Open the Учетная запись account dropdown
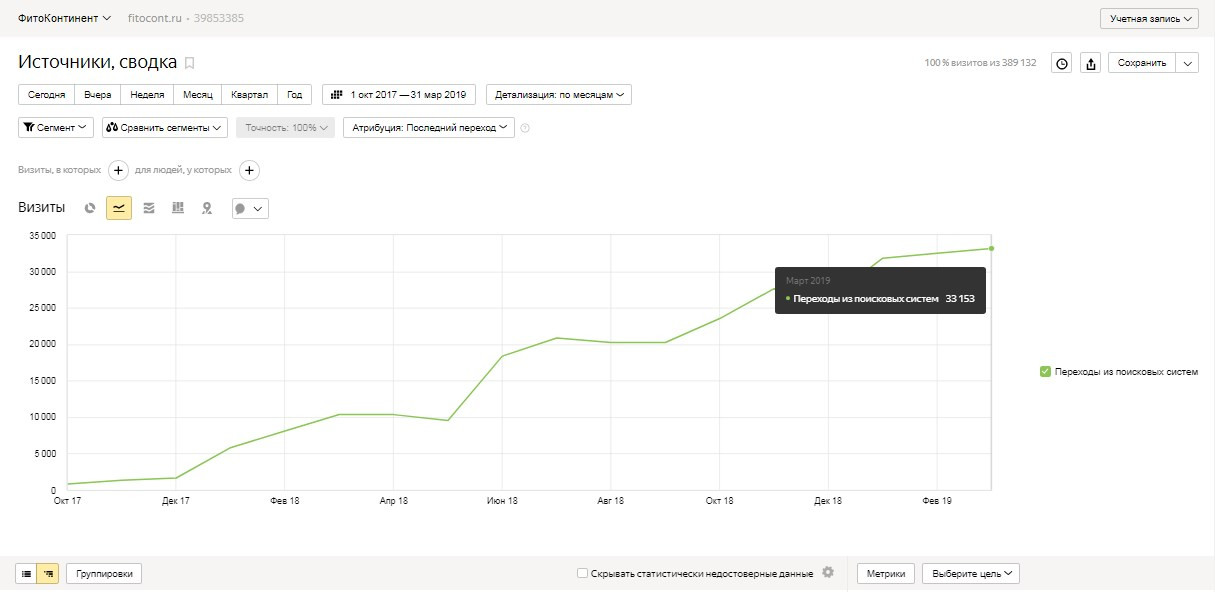Image resolution: width=1215 pixels, height=592 pixels. [x=1148, y=19]
